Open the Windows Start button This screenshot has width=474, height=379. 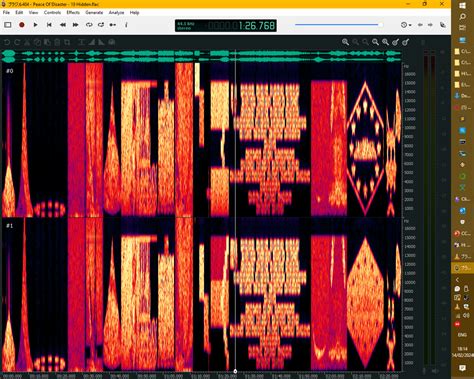(x=462, y=6)
